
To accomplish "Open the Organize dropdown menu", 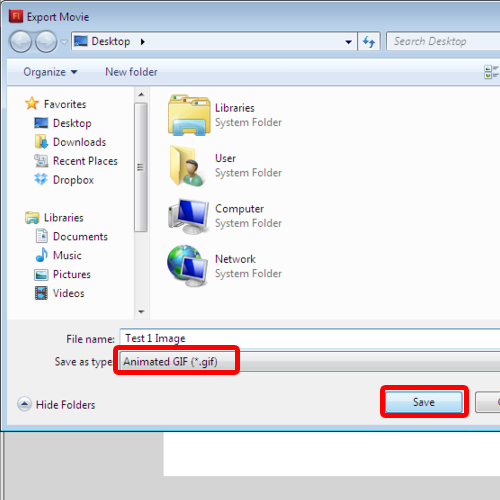I will [x=50, y=72].
